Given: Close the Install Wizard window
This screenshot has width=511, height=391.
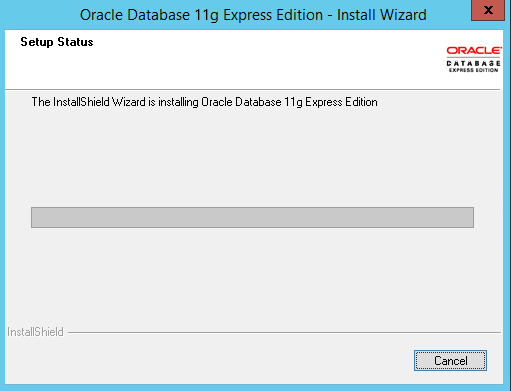Looking at the screenshot, I should (x=488, y=10).
